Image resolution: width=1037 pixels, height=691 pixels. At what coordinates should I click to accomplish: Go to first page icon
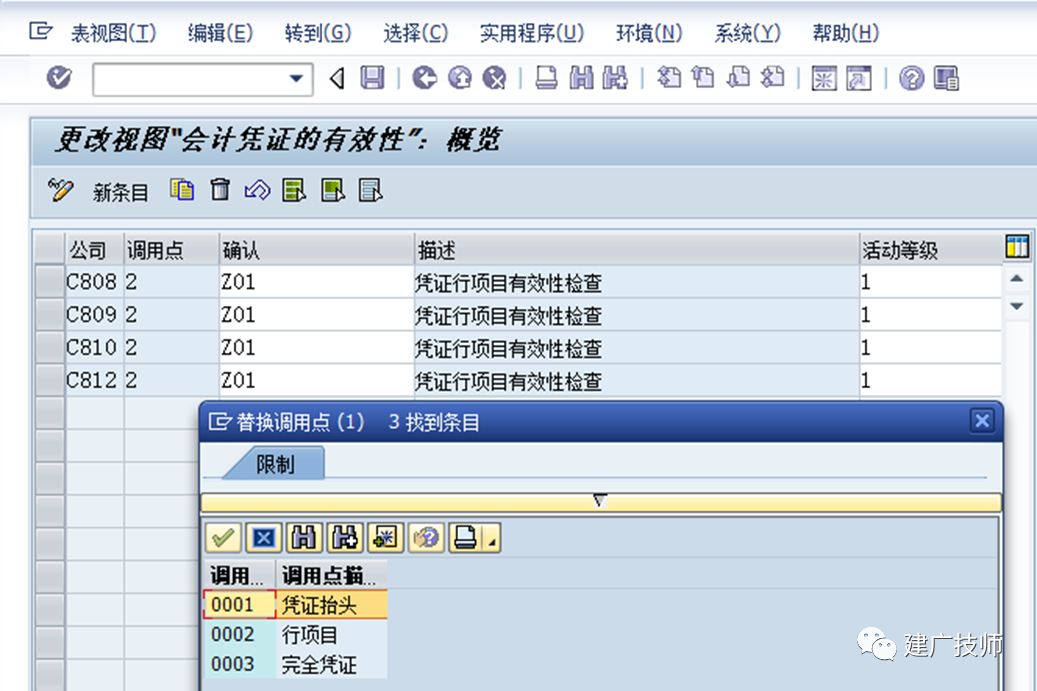(x=669, y=78)
